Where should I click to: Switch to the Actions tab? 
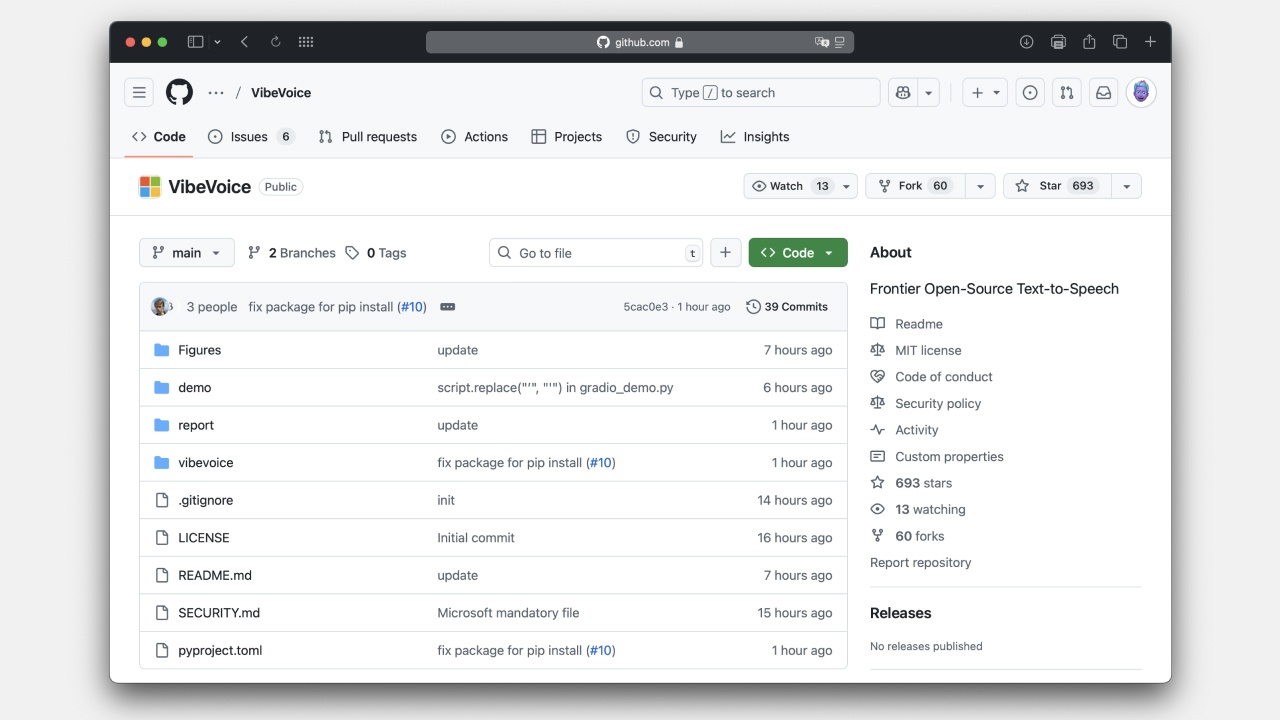point(475,137)
